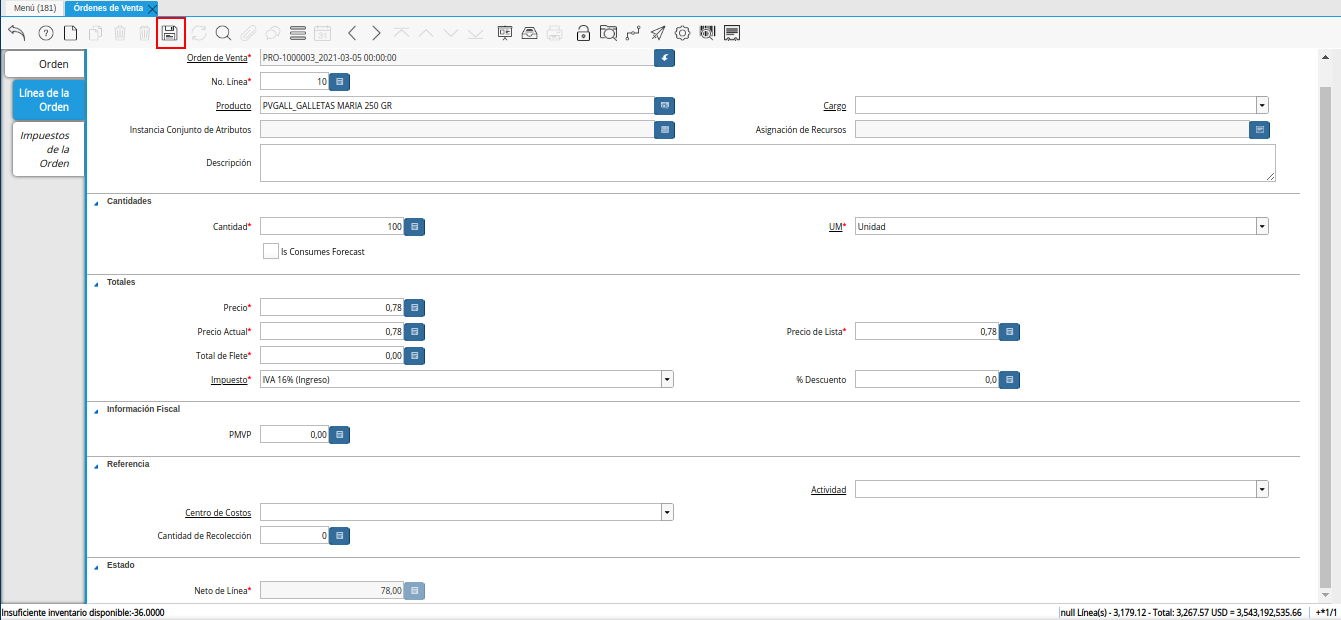The width and height of the screenshot is (1341, 620).
Task: Open the gear Process icon in toolbar
Action: point(683,33)
